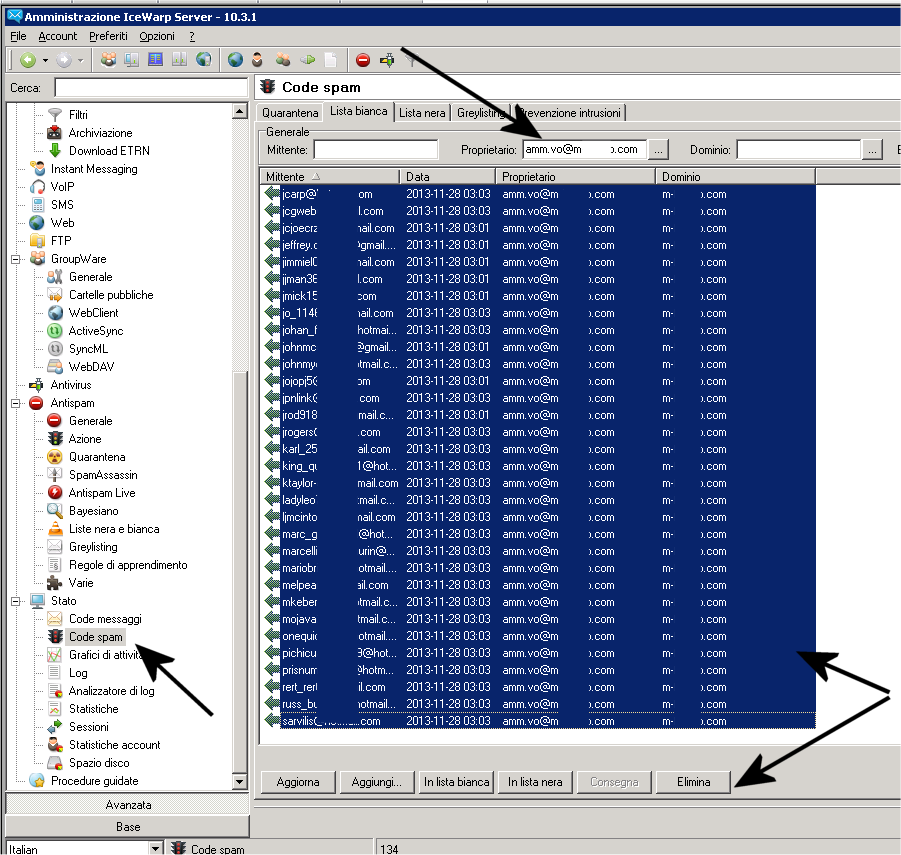The image size is (901, 855).
Task: Select Download ETRN in the tree
Action: [x=109, y=151]
